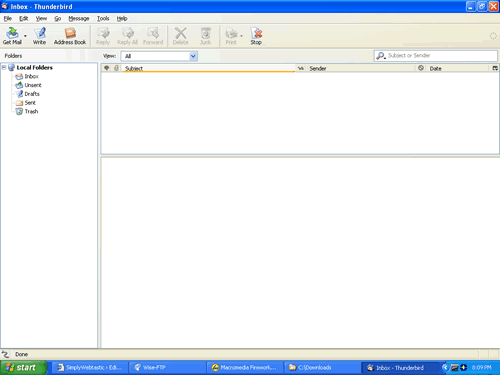Click the Forward toolbar icon
This screenshot has height=375, width=500.
pos(153,36)
